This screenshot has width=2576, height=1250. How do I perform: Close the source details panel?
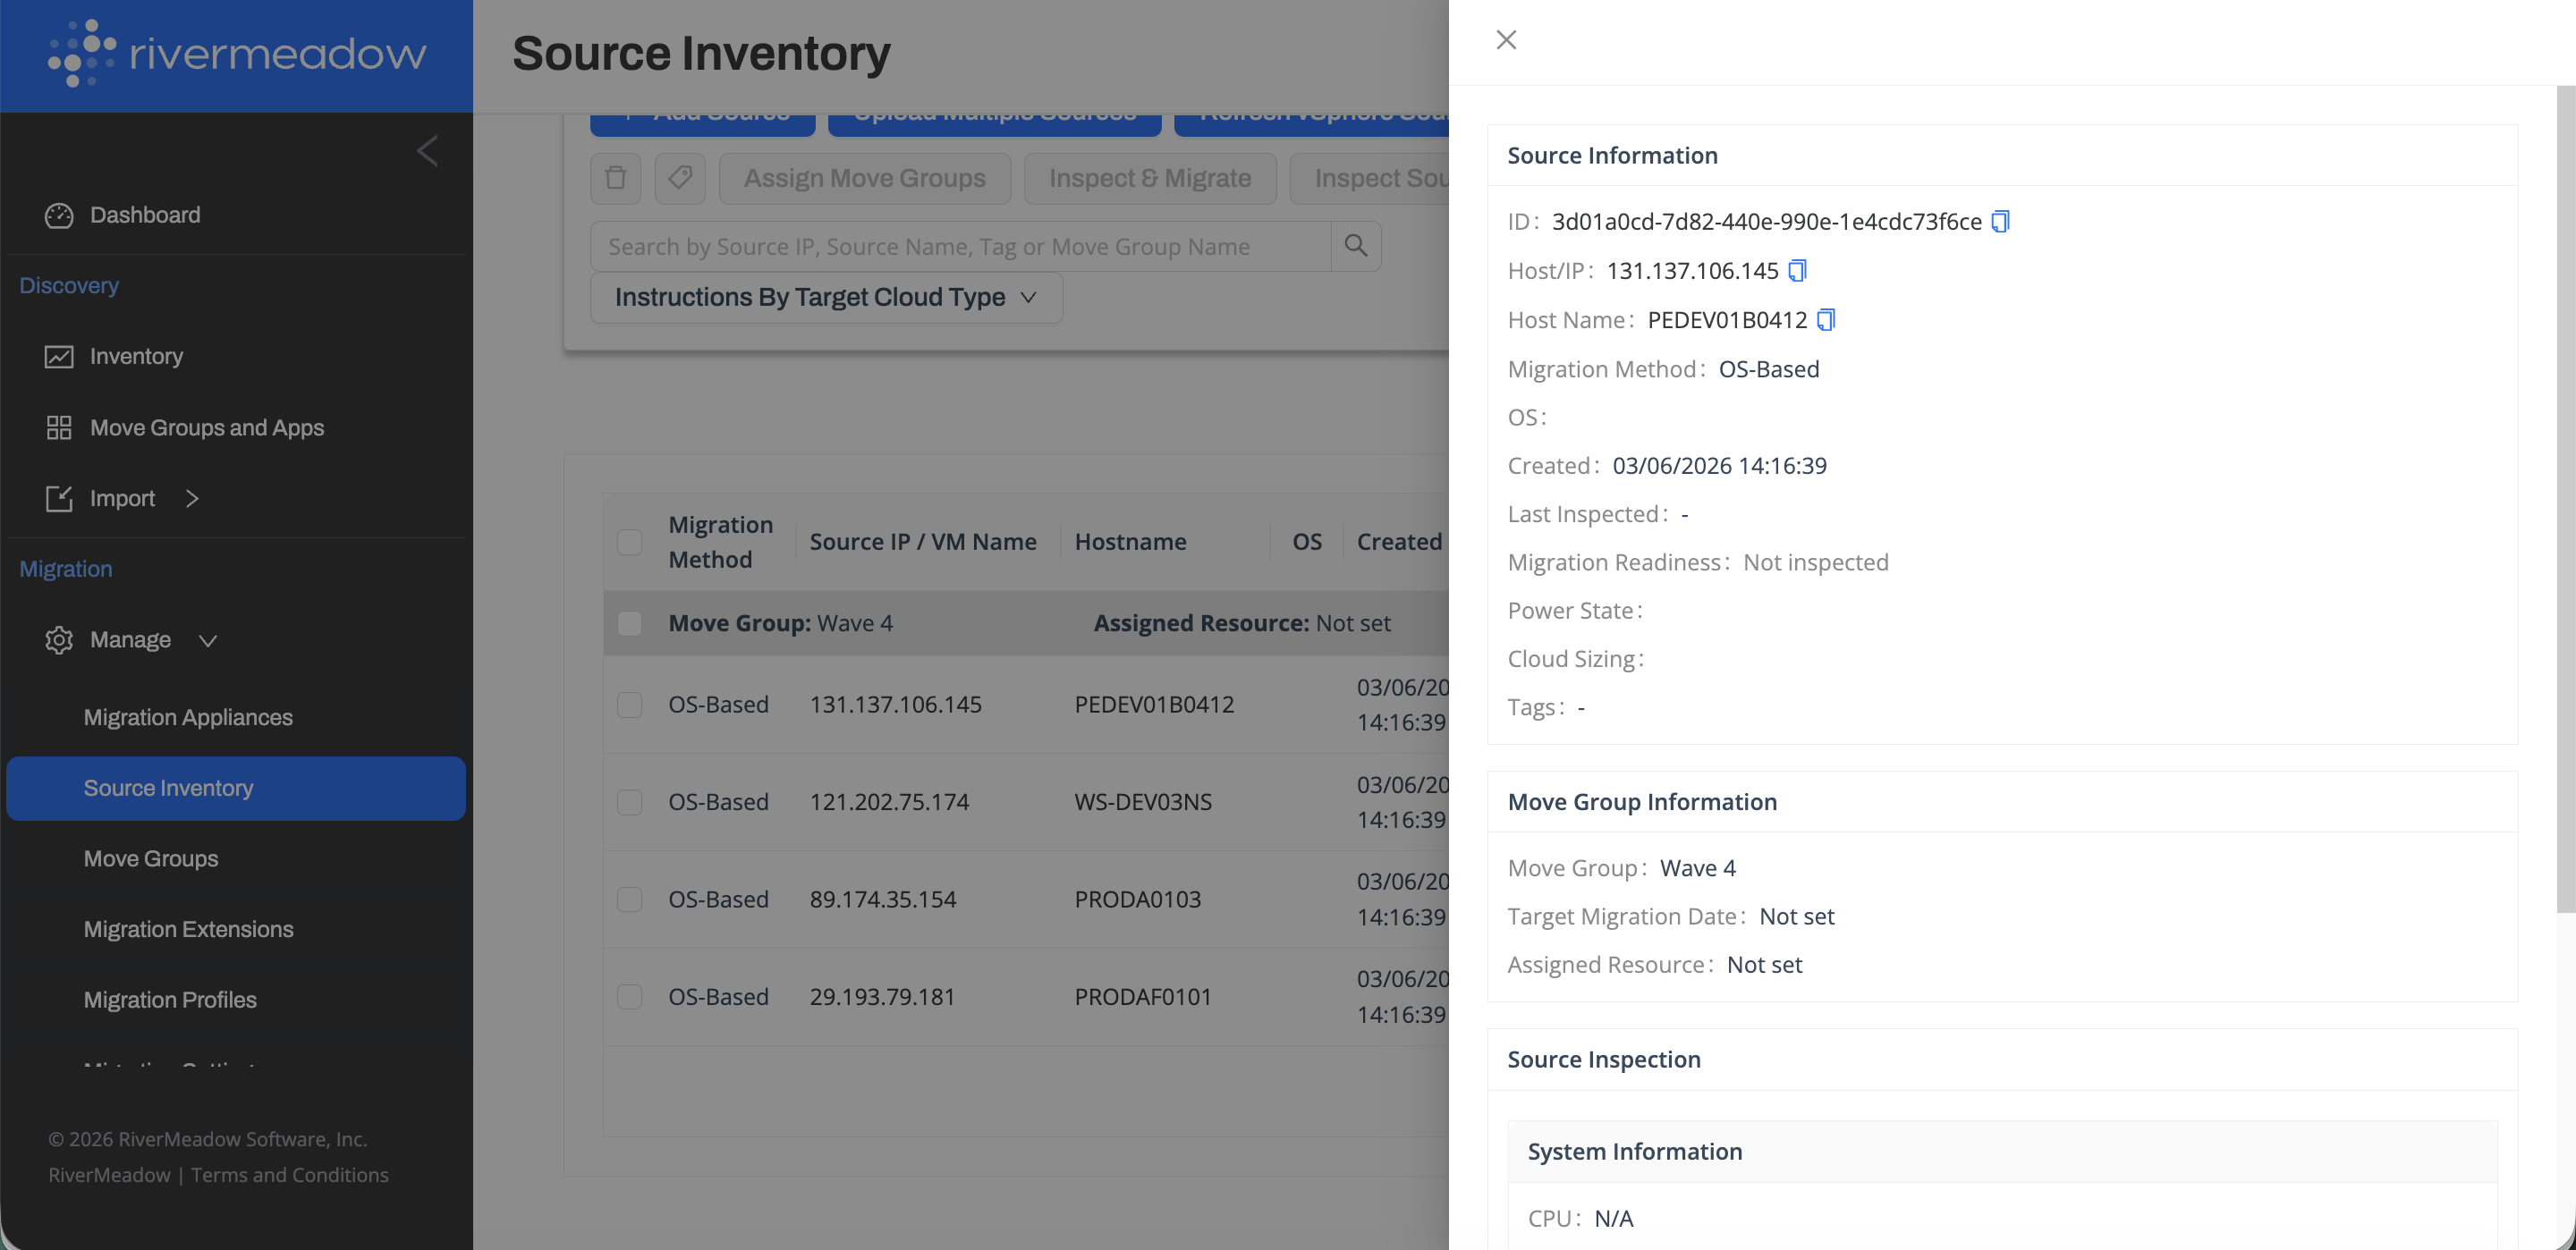1505,40
